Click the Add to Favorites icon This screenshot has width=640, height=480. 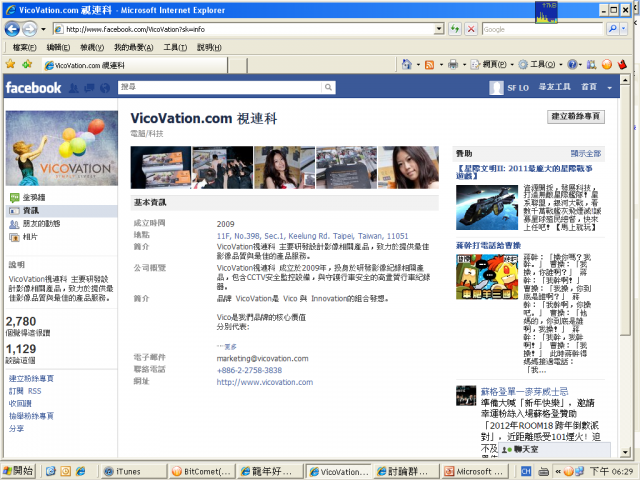(x=27, y=64)
